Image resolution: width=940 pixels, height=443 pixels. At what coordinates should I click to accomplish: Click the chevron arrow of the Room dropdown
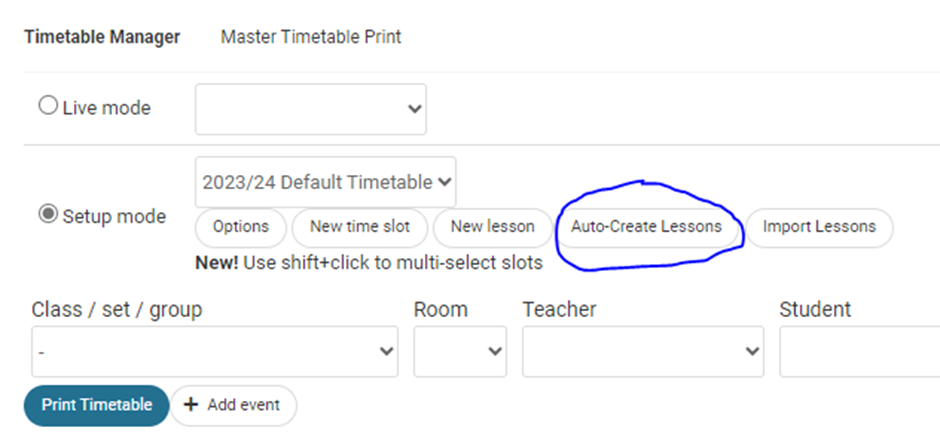click(x=495, y=352)
